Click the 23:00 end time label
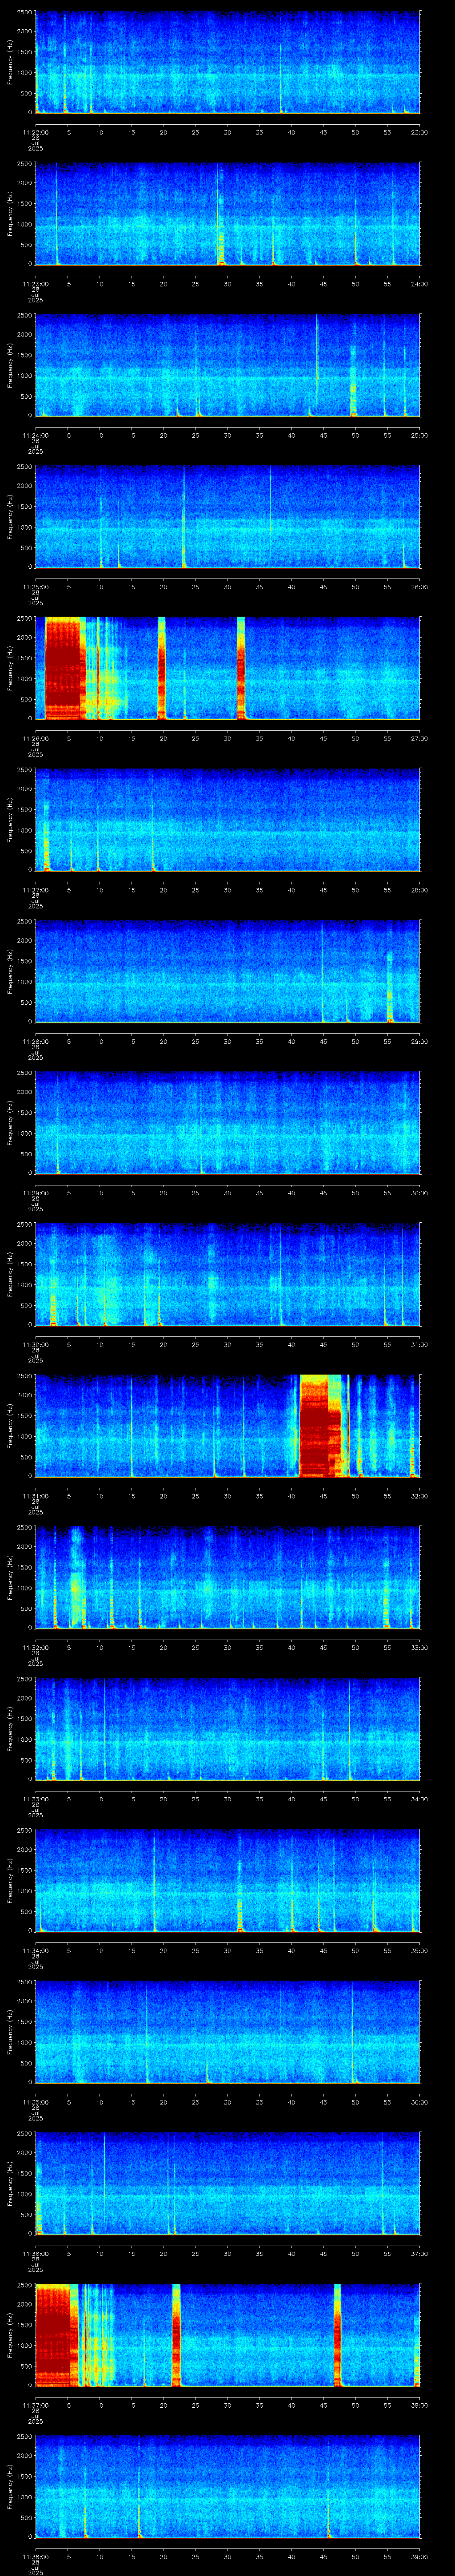 click(x=419, y=132)
